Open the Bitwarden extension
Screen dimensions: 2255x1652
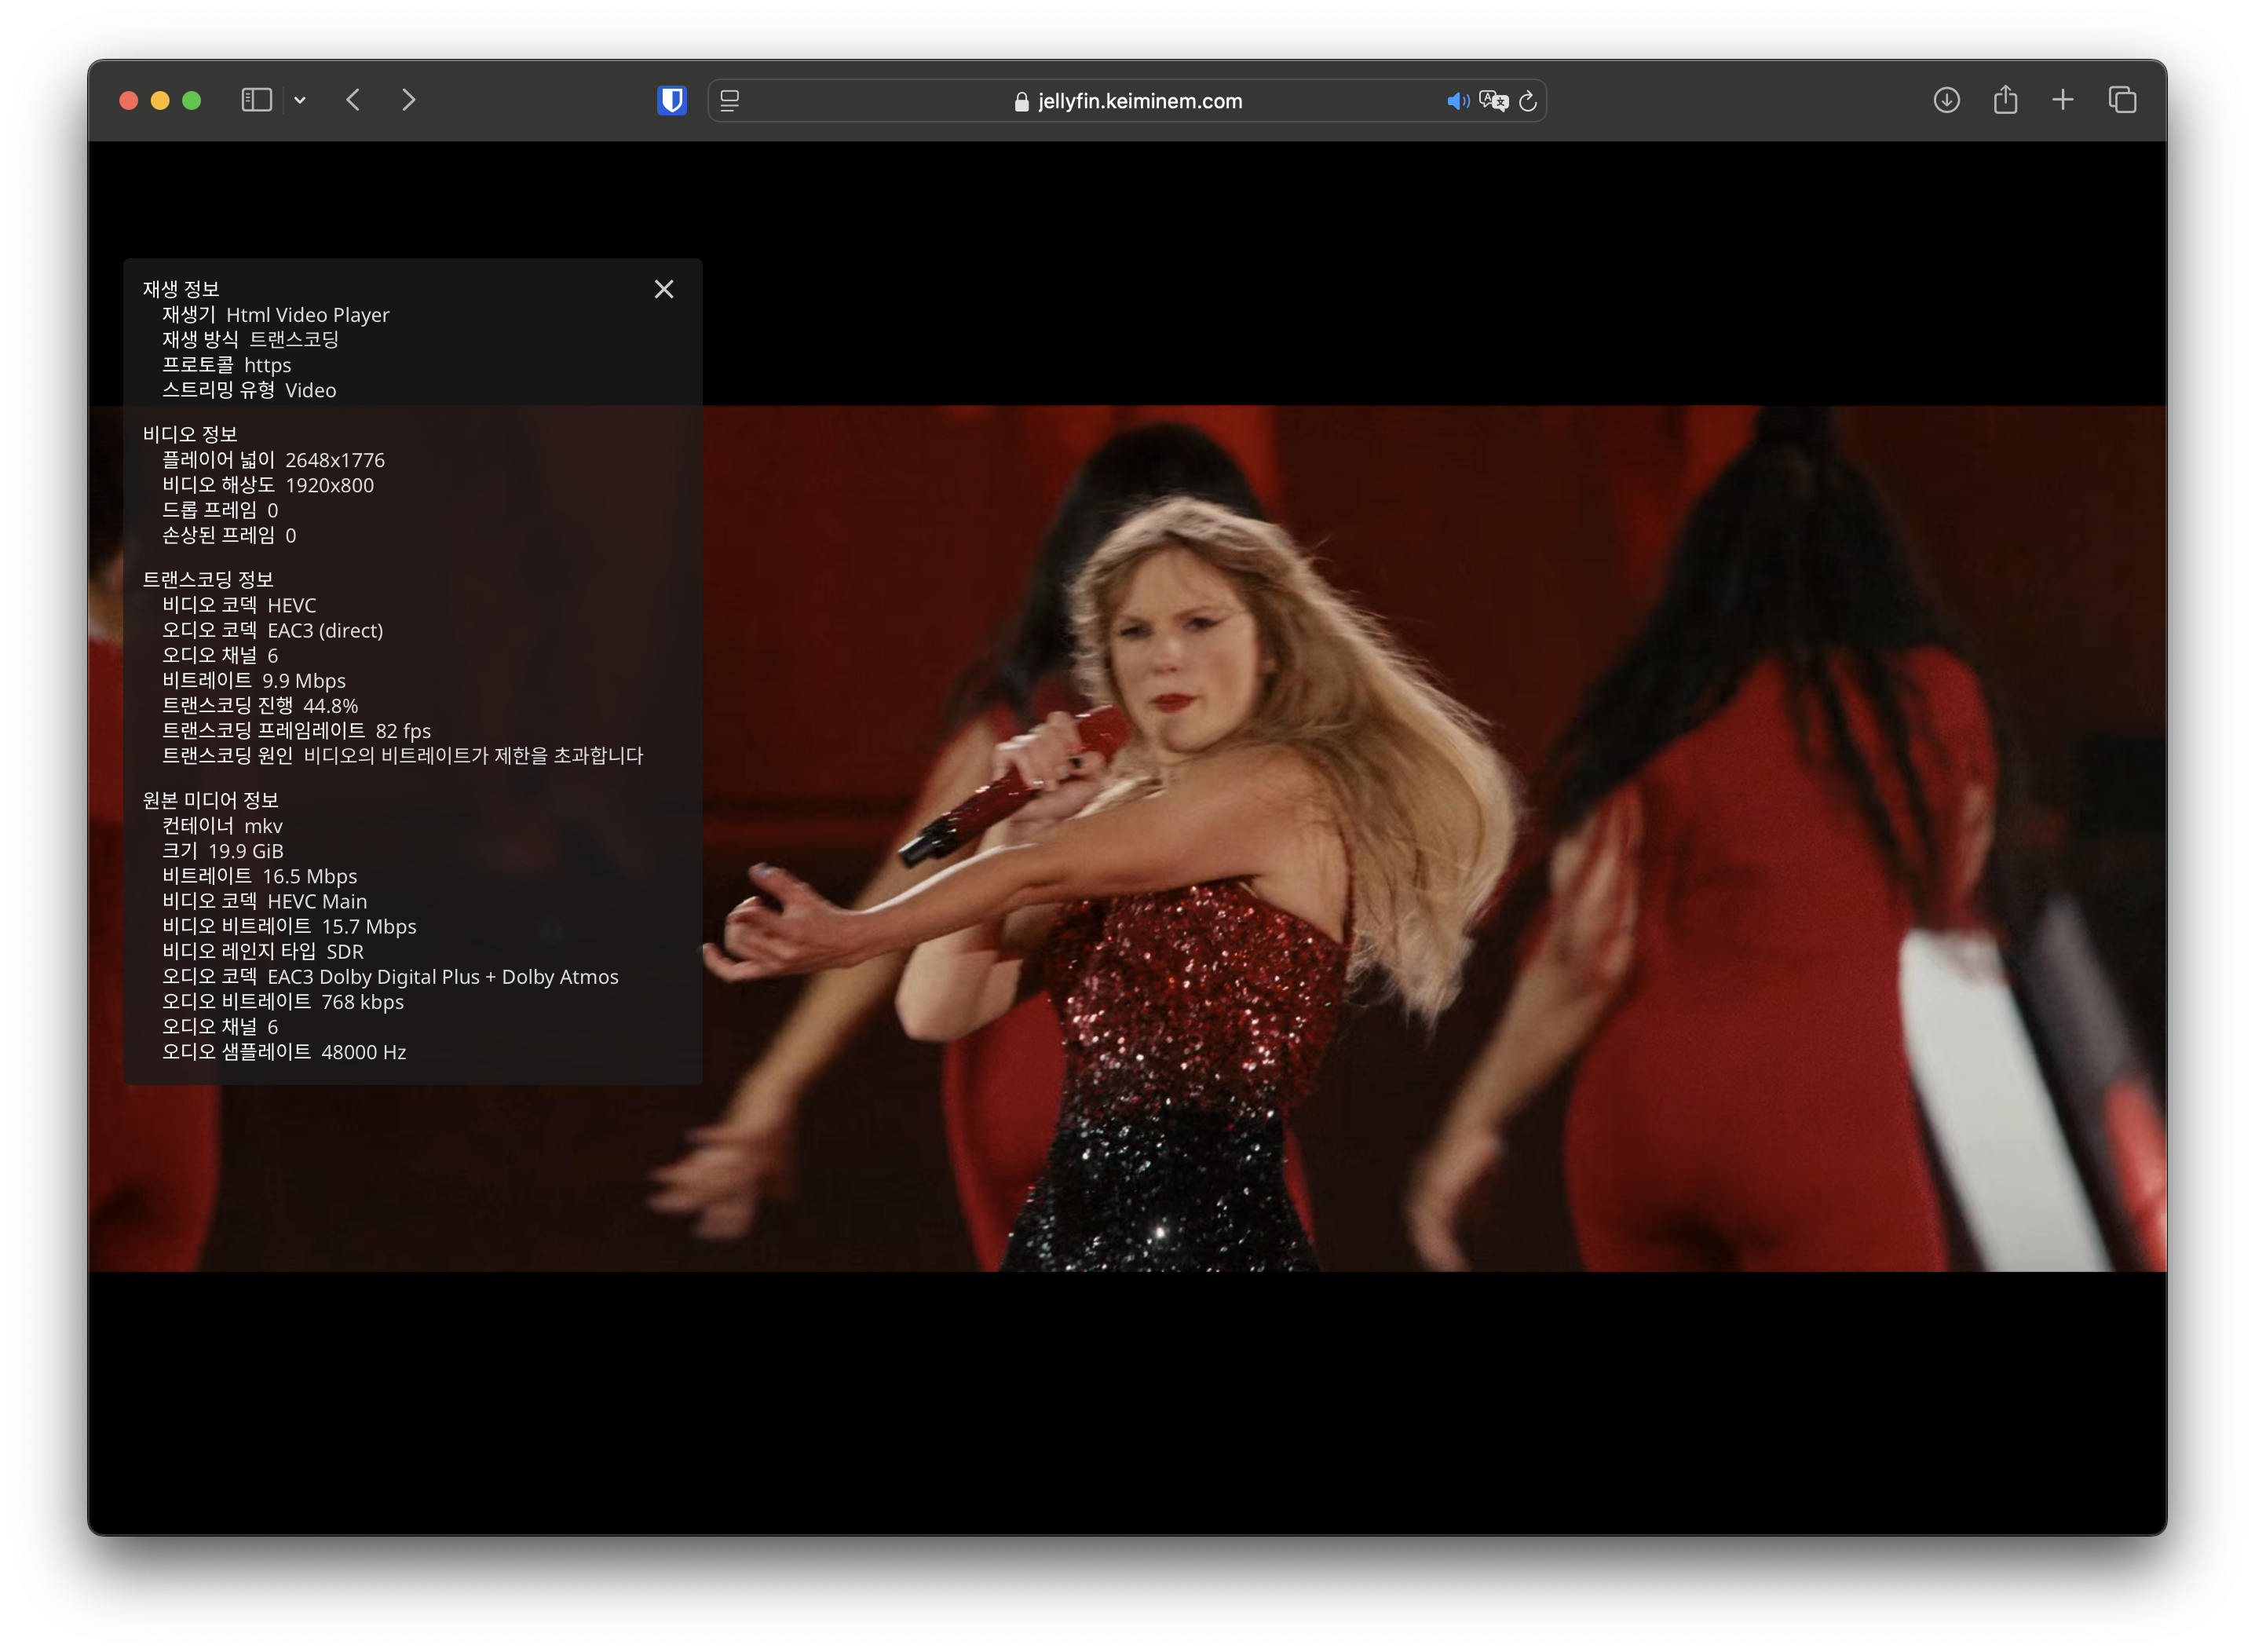coord(672,100)
